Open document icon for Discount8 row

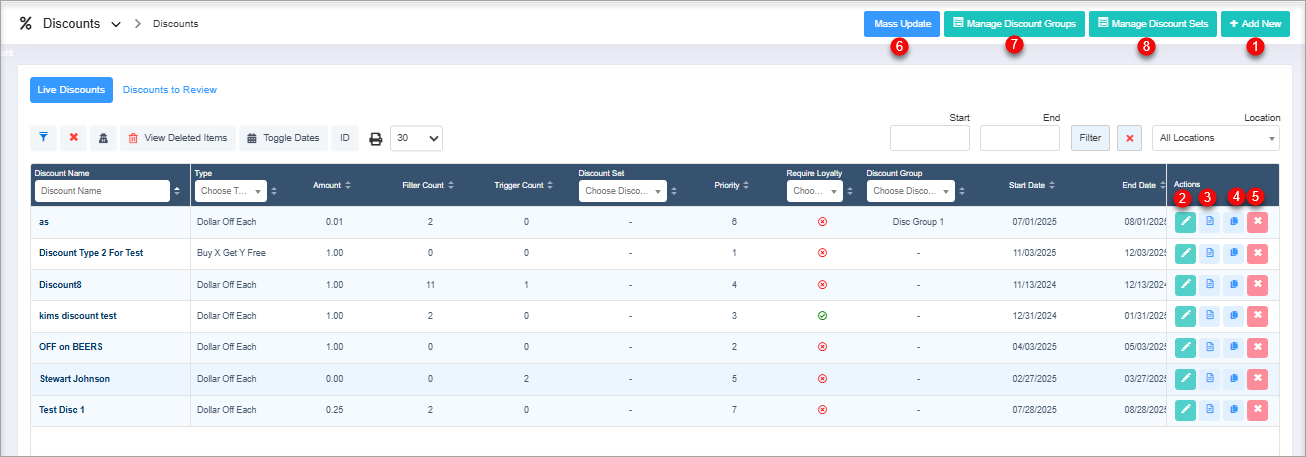coord(1209,285)
